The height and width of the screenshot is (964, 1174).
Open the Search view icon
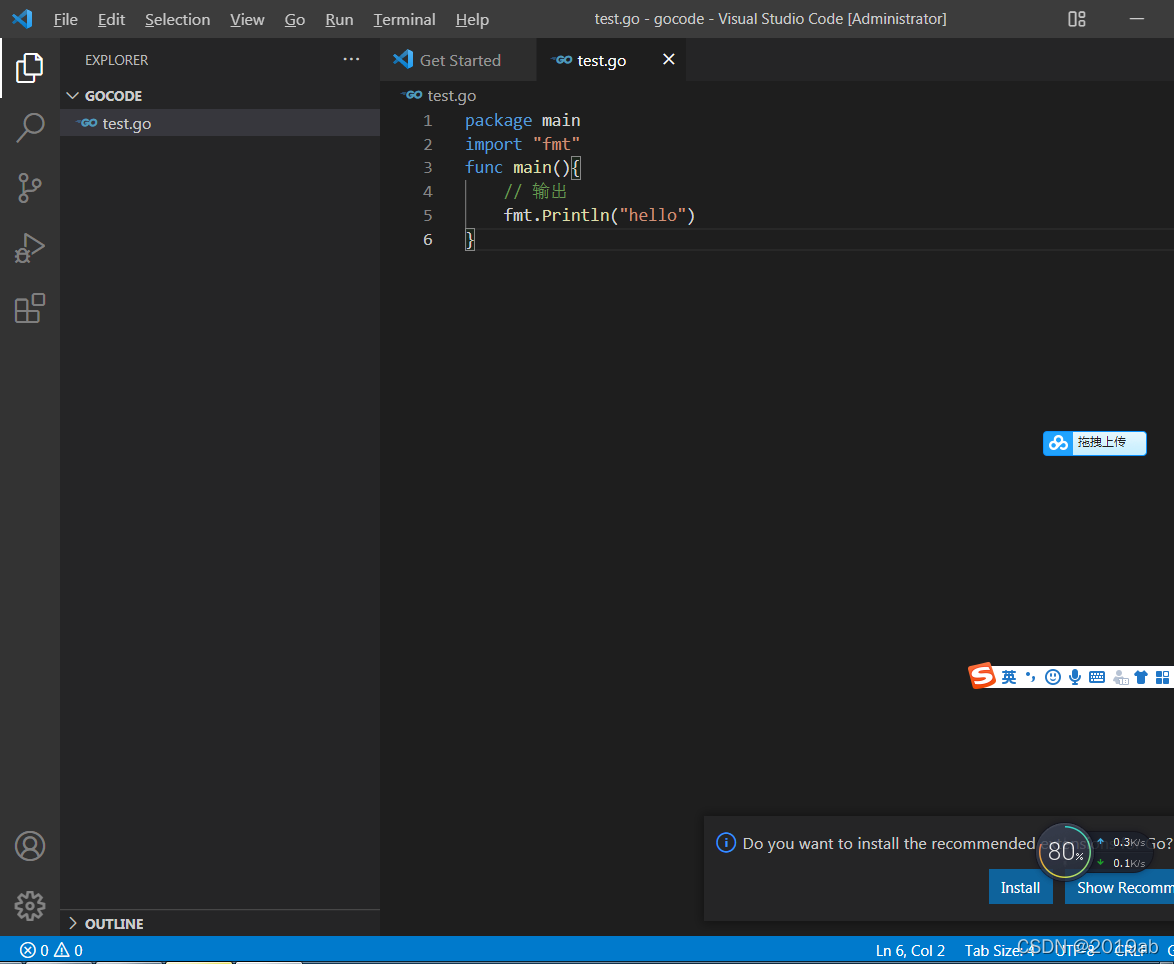30,127
